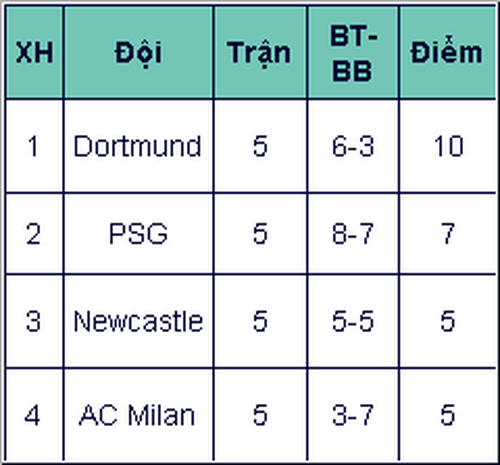Screen dimensions: 500x465
Task: Select Dortmund's matches played cell
Action: (260, 146)
